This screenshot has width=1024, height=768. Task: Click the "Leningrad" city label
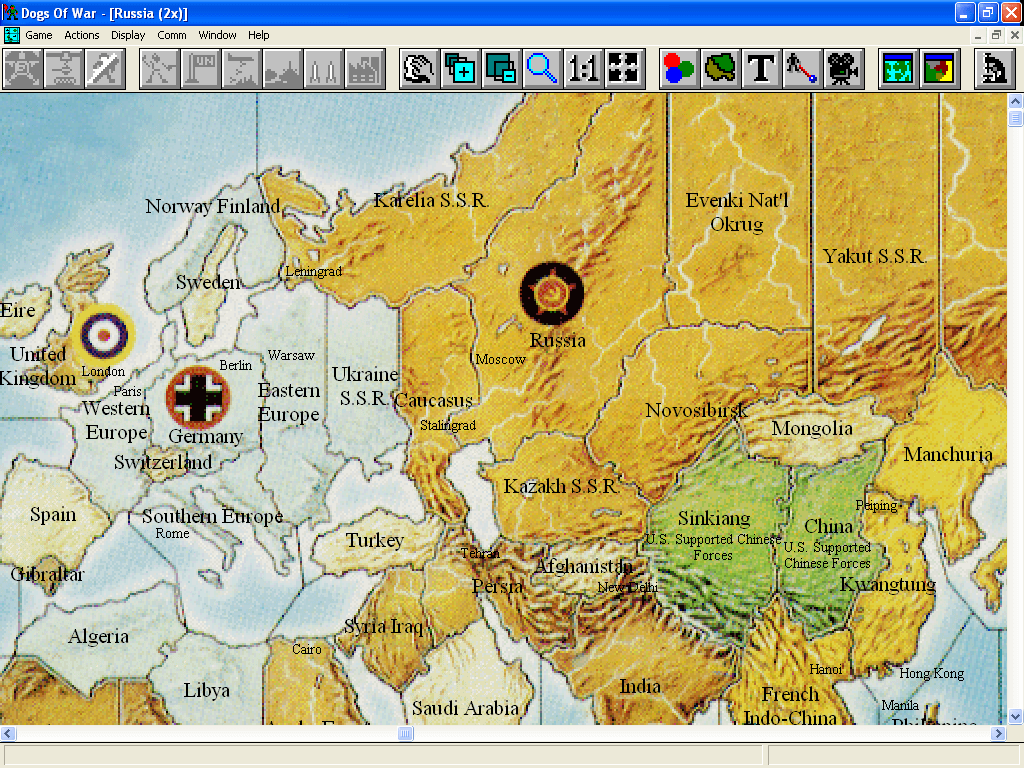[x=313, y=272]
